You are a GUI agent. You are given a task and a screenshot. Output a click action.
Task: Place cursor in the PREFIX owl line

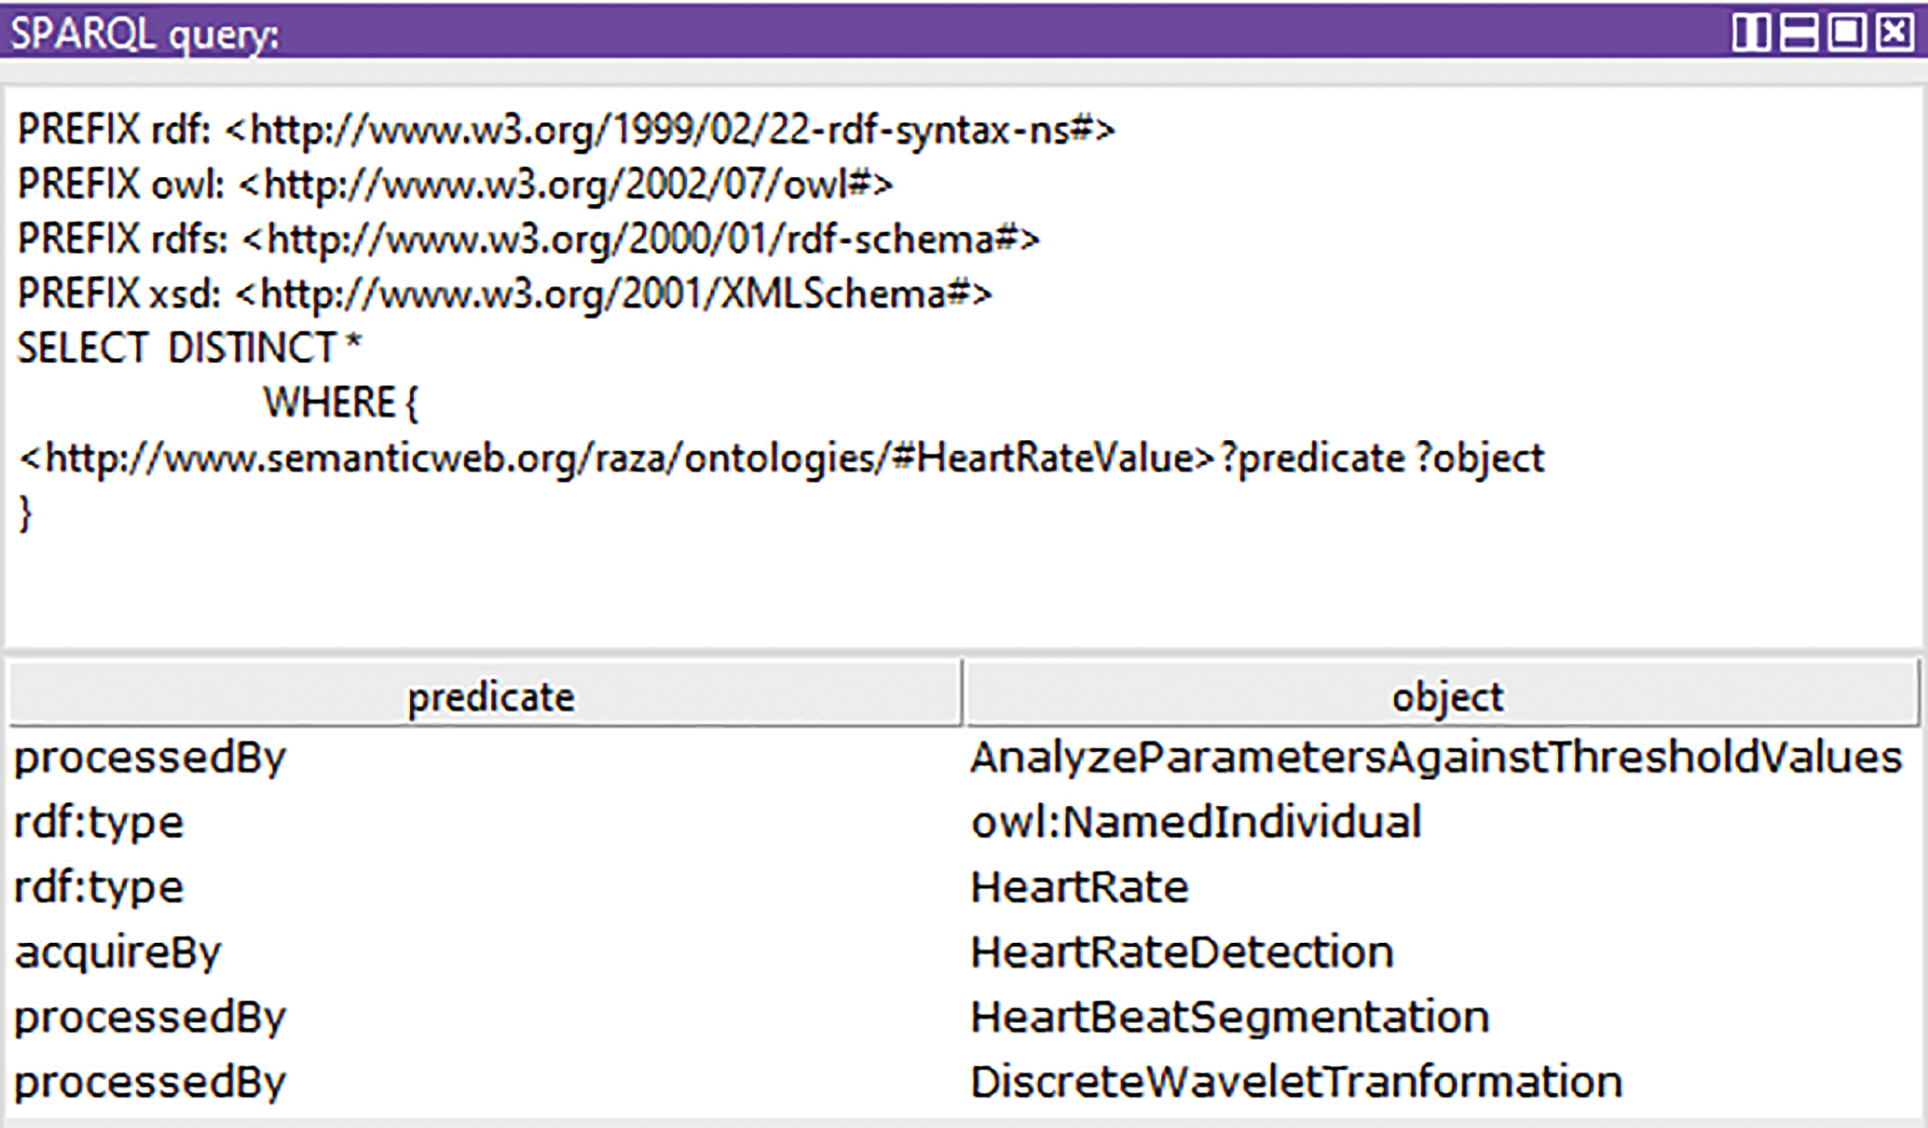click(455, 185)
